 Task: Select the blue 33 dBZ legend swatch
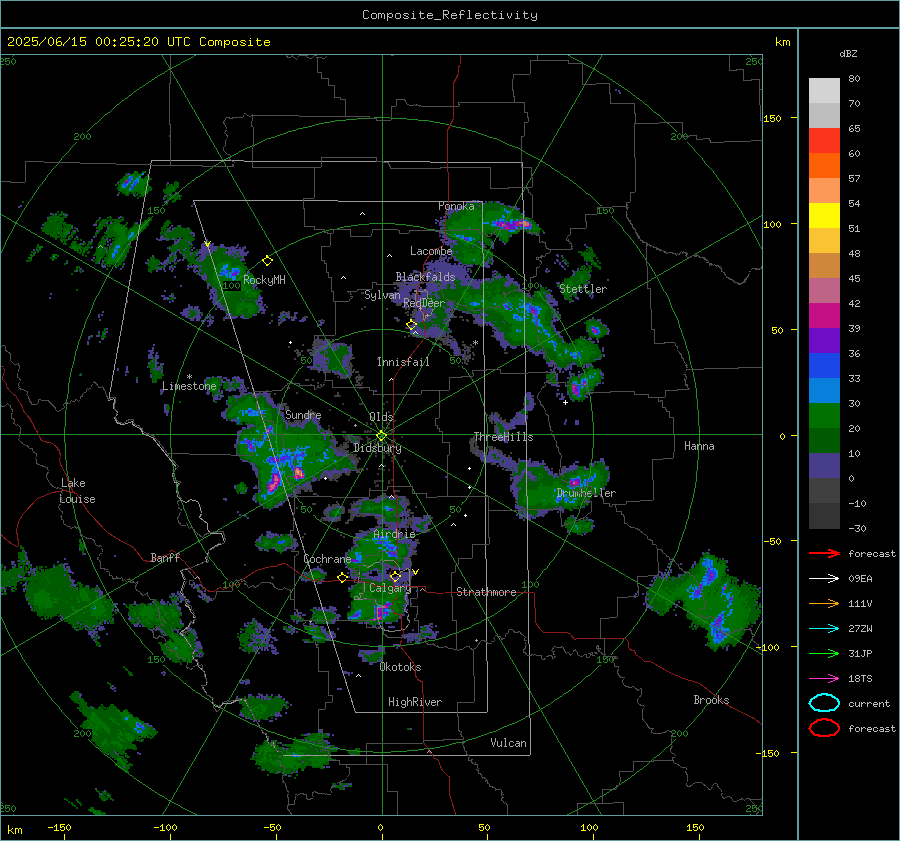click(x=824, y=365)
